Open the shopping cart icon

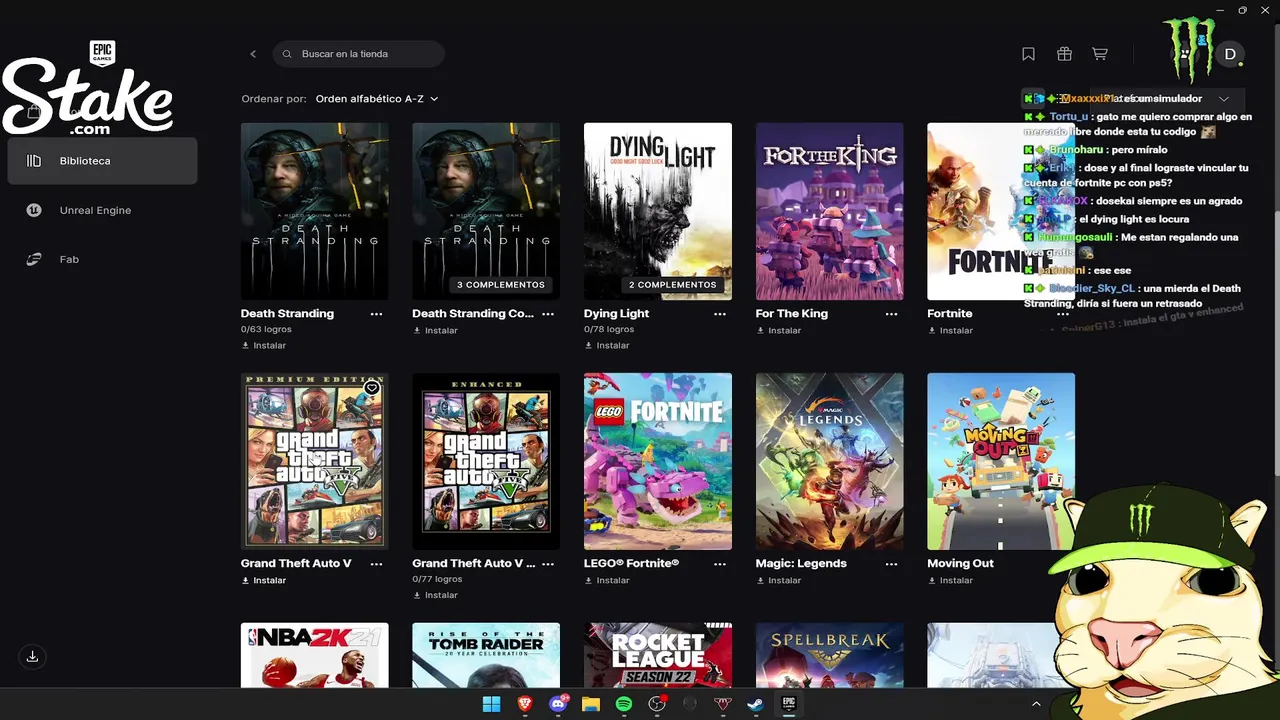(x=1100, y=54)
